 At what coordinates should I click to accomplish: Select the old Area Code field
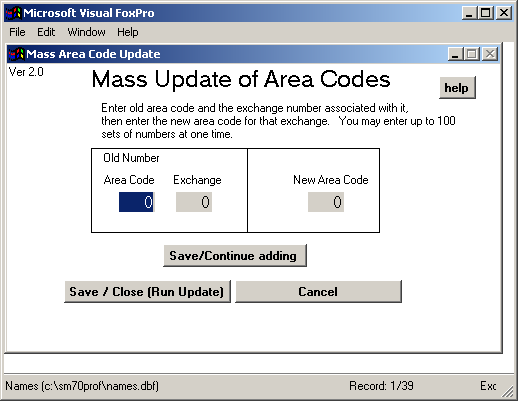click(137, 202)
